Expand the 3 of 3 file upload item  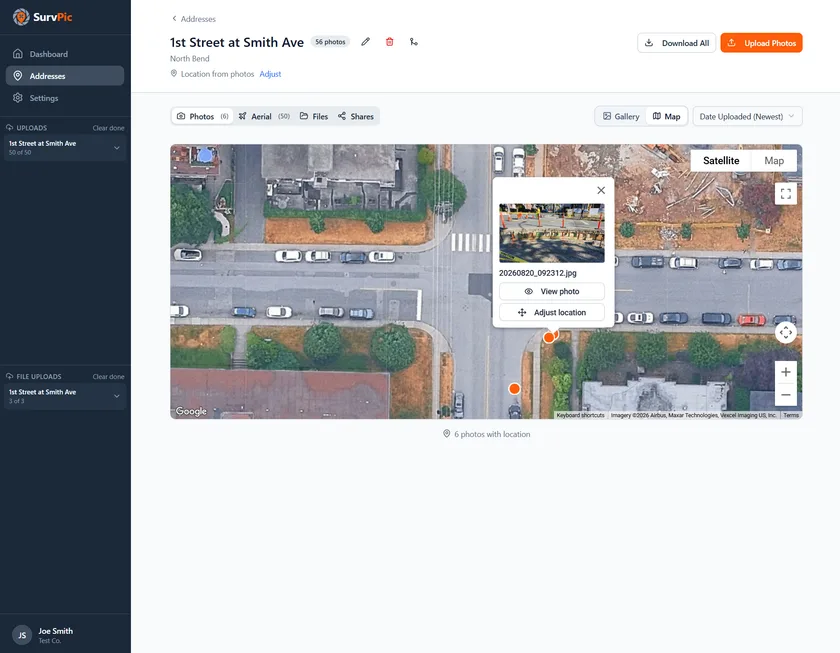(x=117, y=396)
